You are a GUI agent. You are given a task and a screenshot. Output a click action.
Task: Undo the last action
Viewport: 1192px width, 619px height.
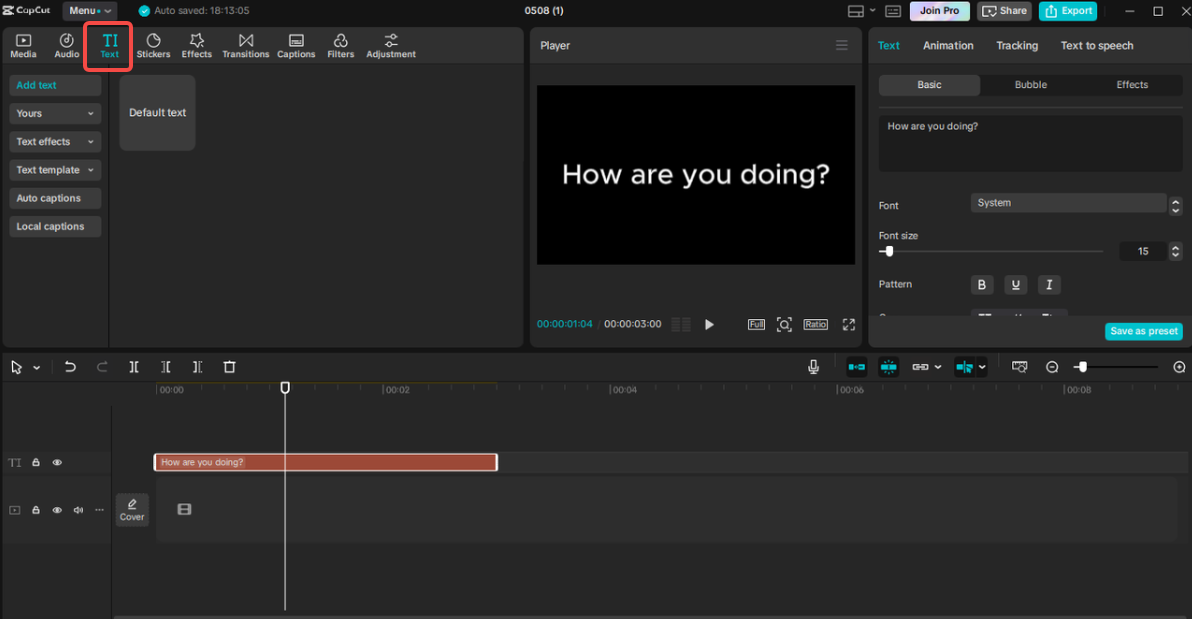[x=69, y=367]
